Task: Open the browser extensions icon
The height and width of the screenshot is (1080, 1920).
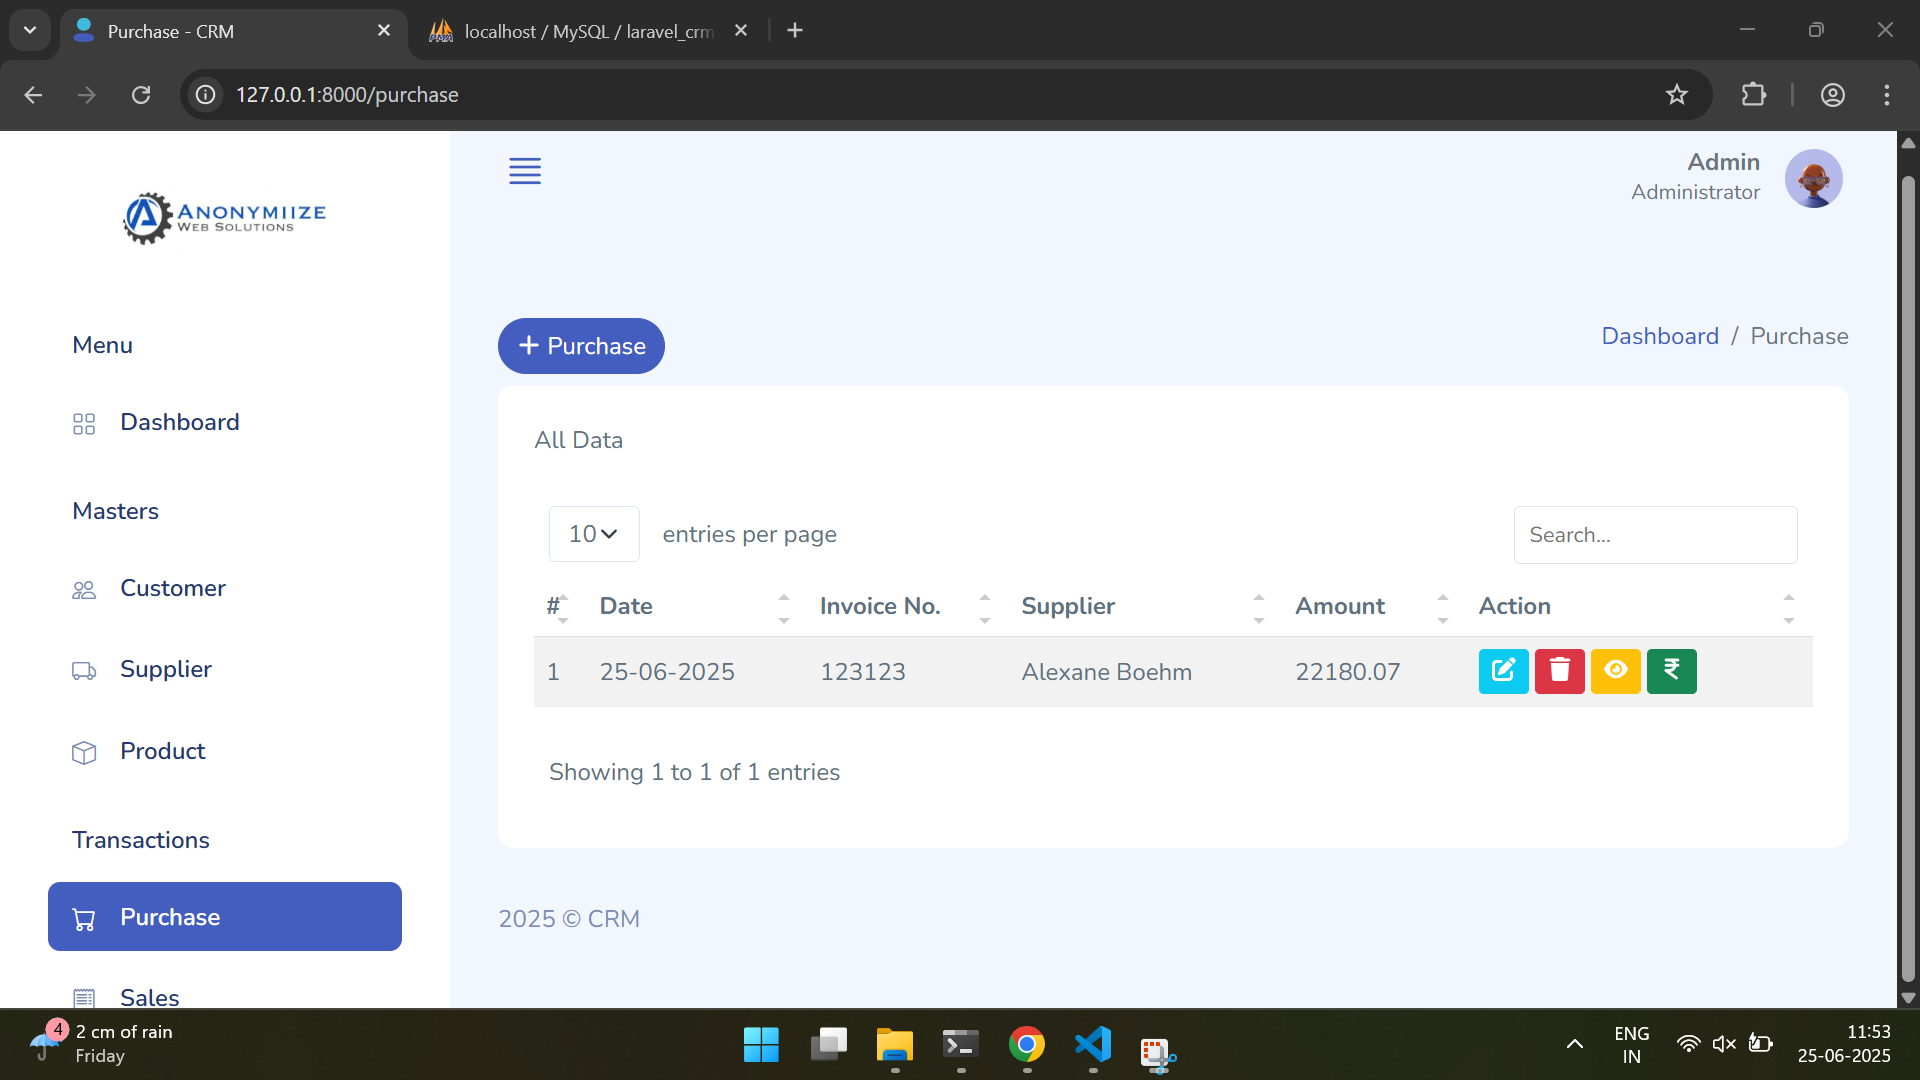Action: [1753, 95]
